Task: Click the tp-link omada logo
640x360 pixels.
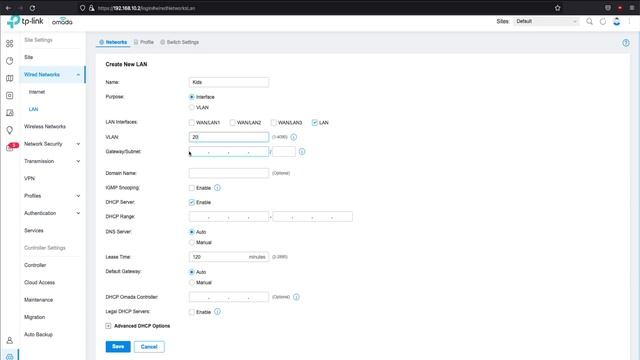Action: (40, 21)
